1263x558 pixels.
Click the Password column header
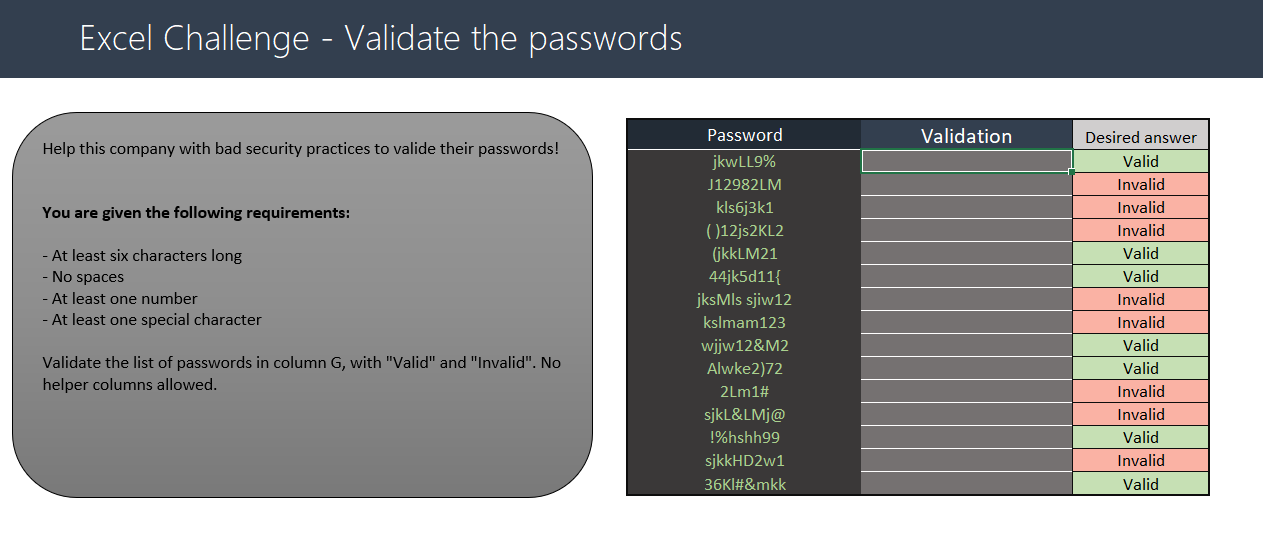click(x=744, y=135)
